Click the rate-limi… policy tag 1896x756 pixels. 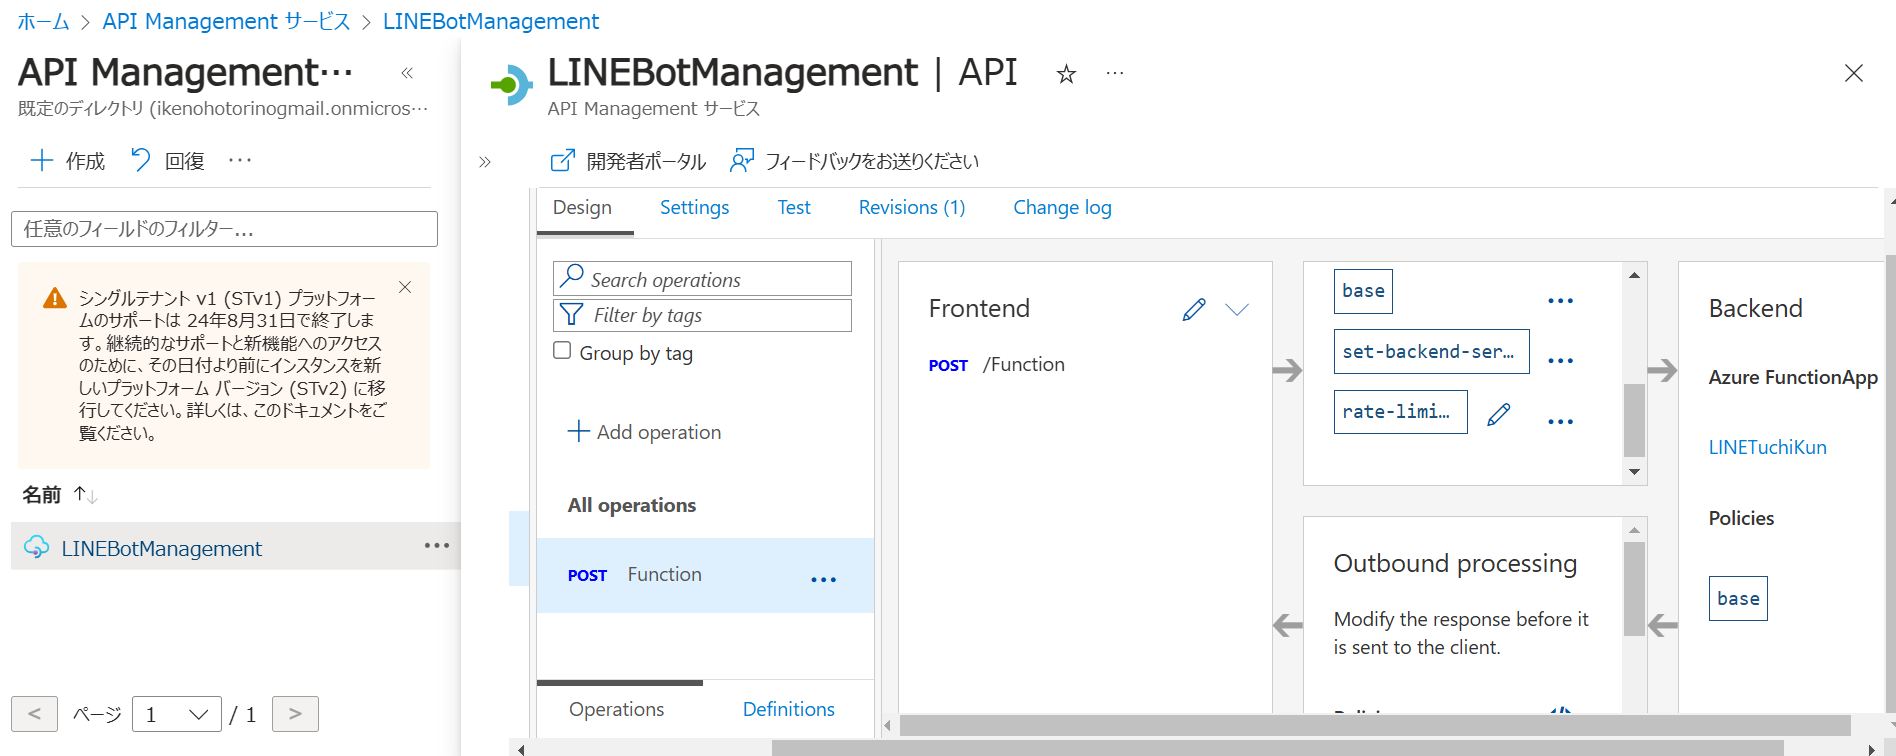click(x=1400, y=412)
